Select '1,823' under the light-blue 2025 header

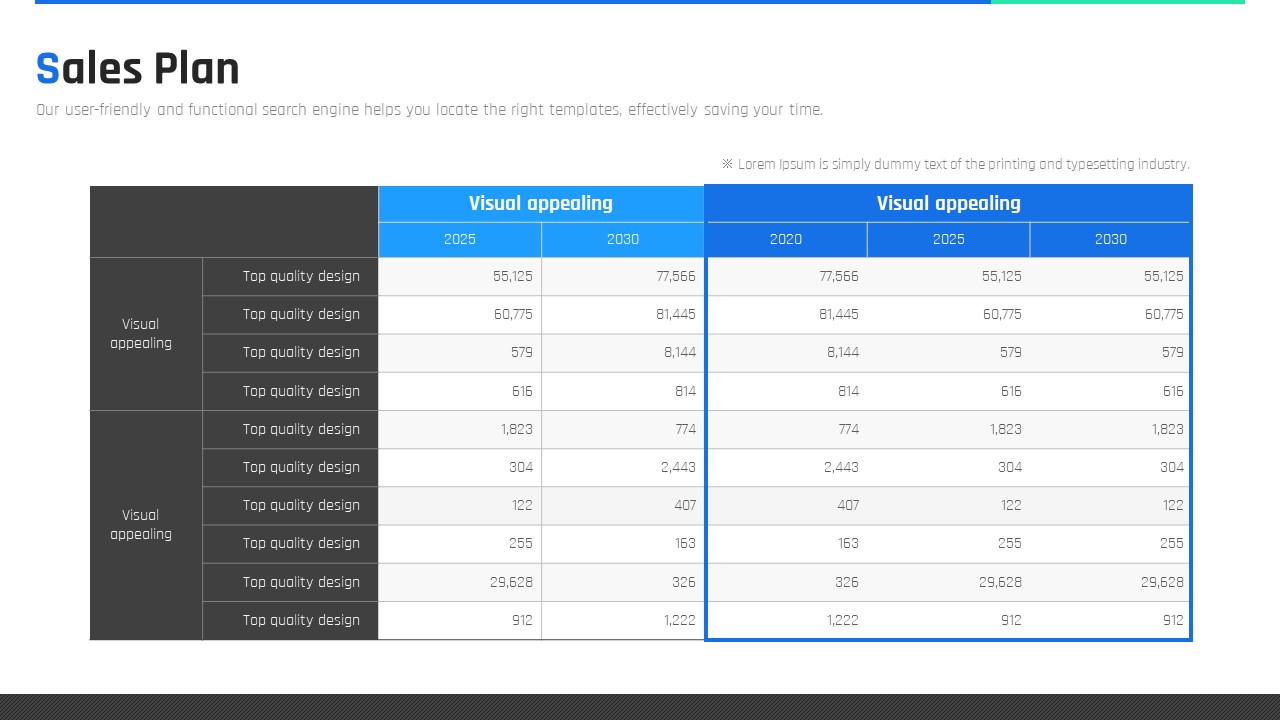tap(517, 429)
